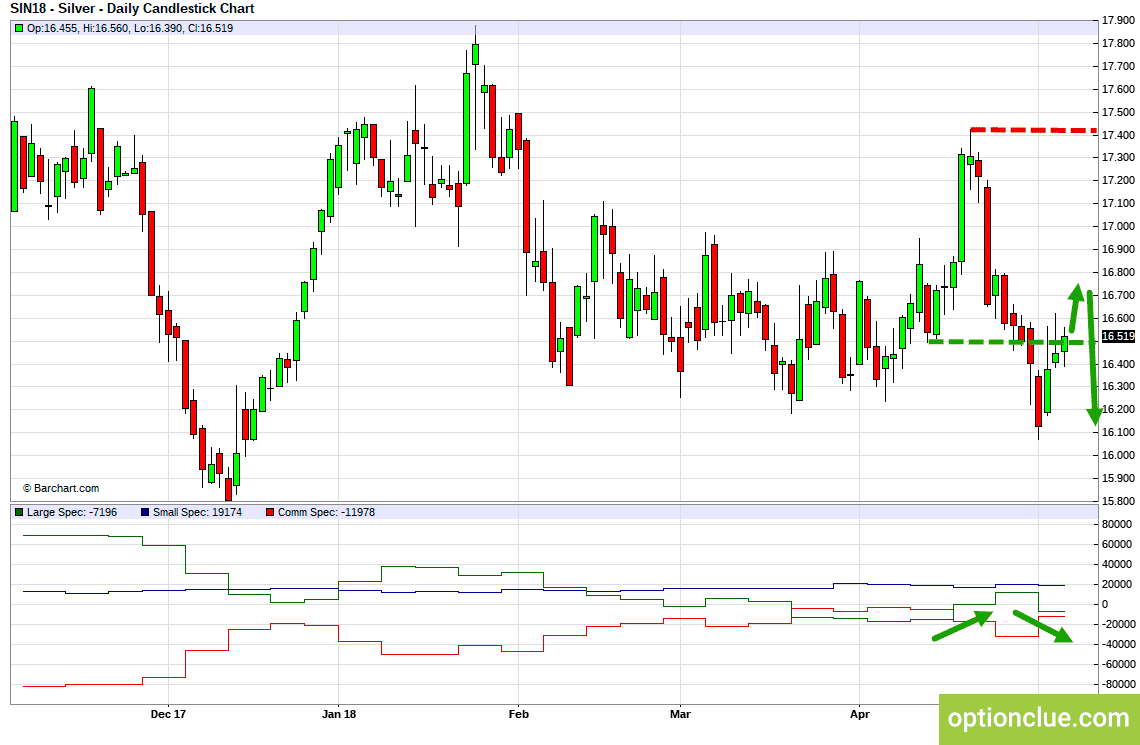This screenshot has width=1140, height=745.
Task: Click the current price tag 16.519
Action: tap(1118, 336)
